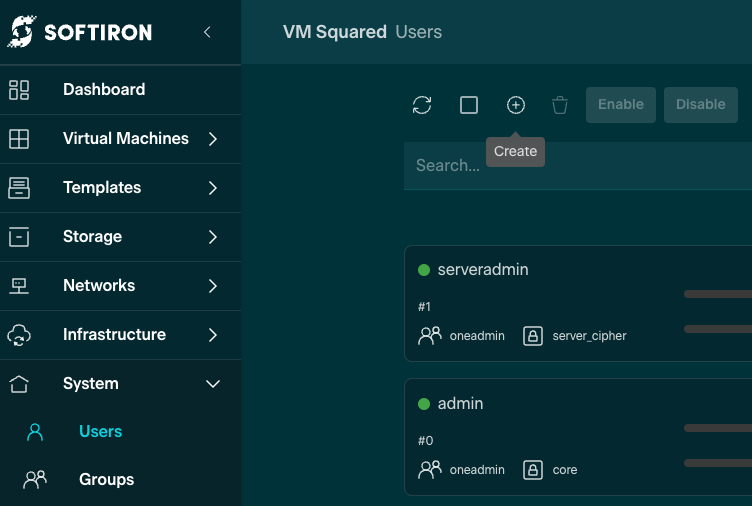Screen dimensions: 752x506
Task: Collapse the System menu section
Action: pyautogui.click(x=212, y=384)
